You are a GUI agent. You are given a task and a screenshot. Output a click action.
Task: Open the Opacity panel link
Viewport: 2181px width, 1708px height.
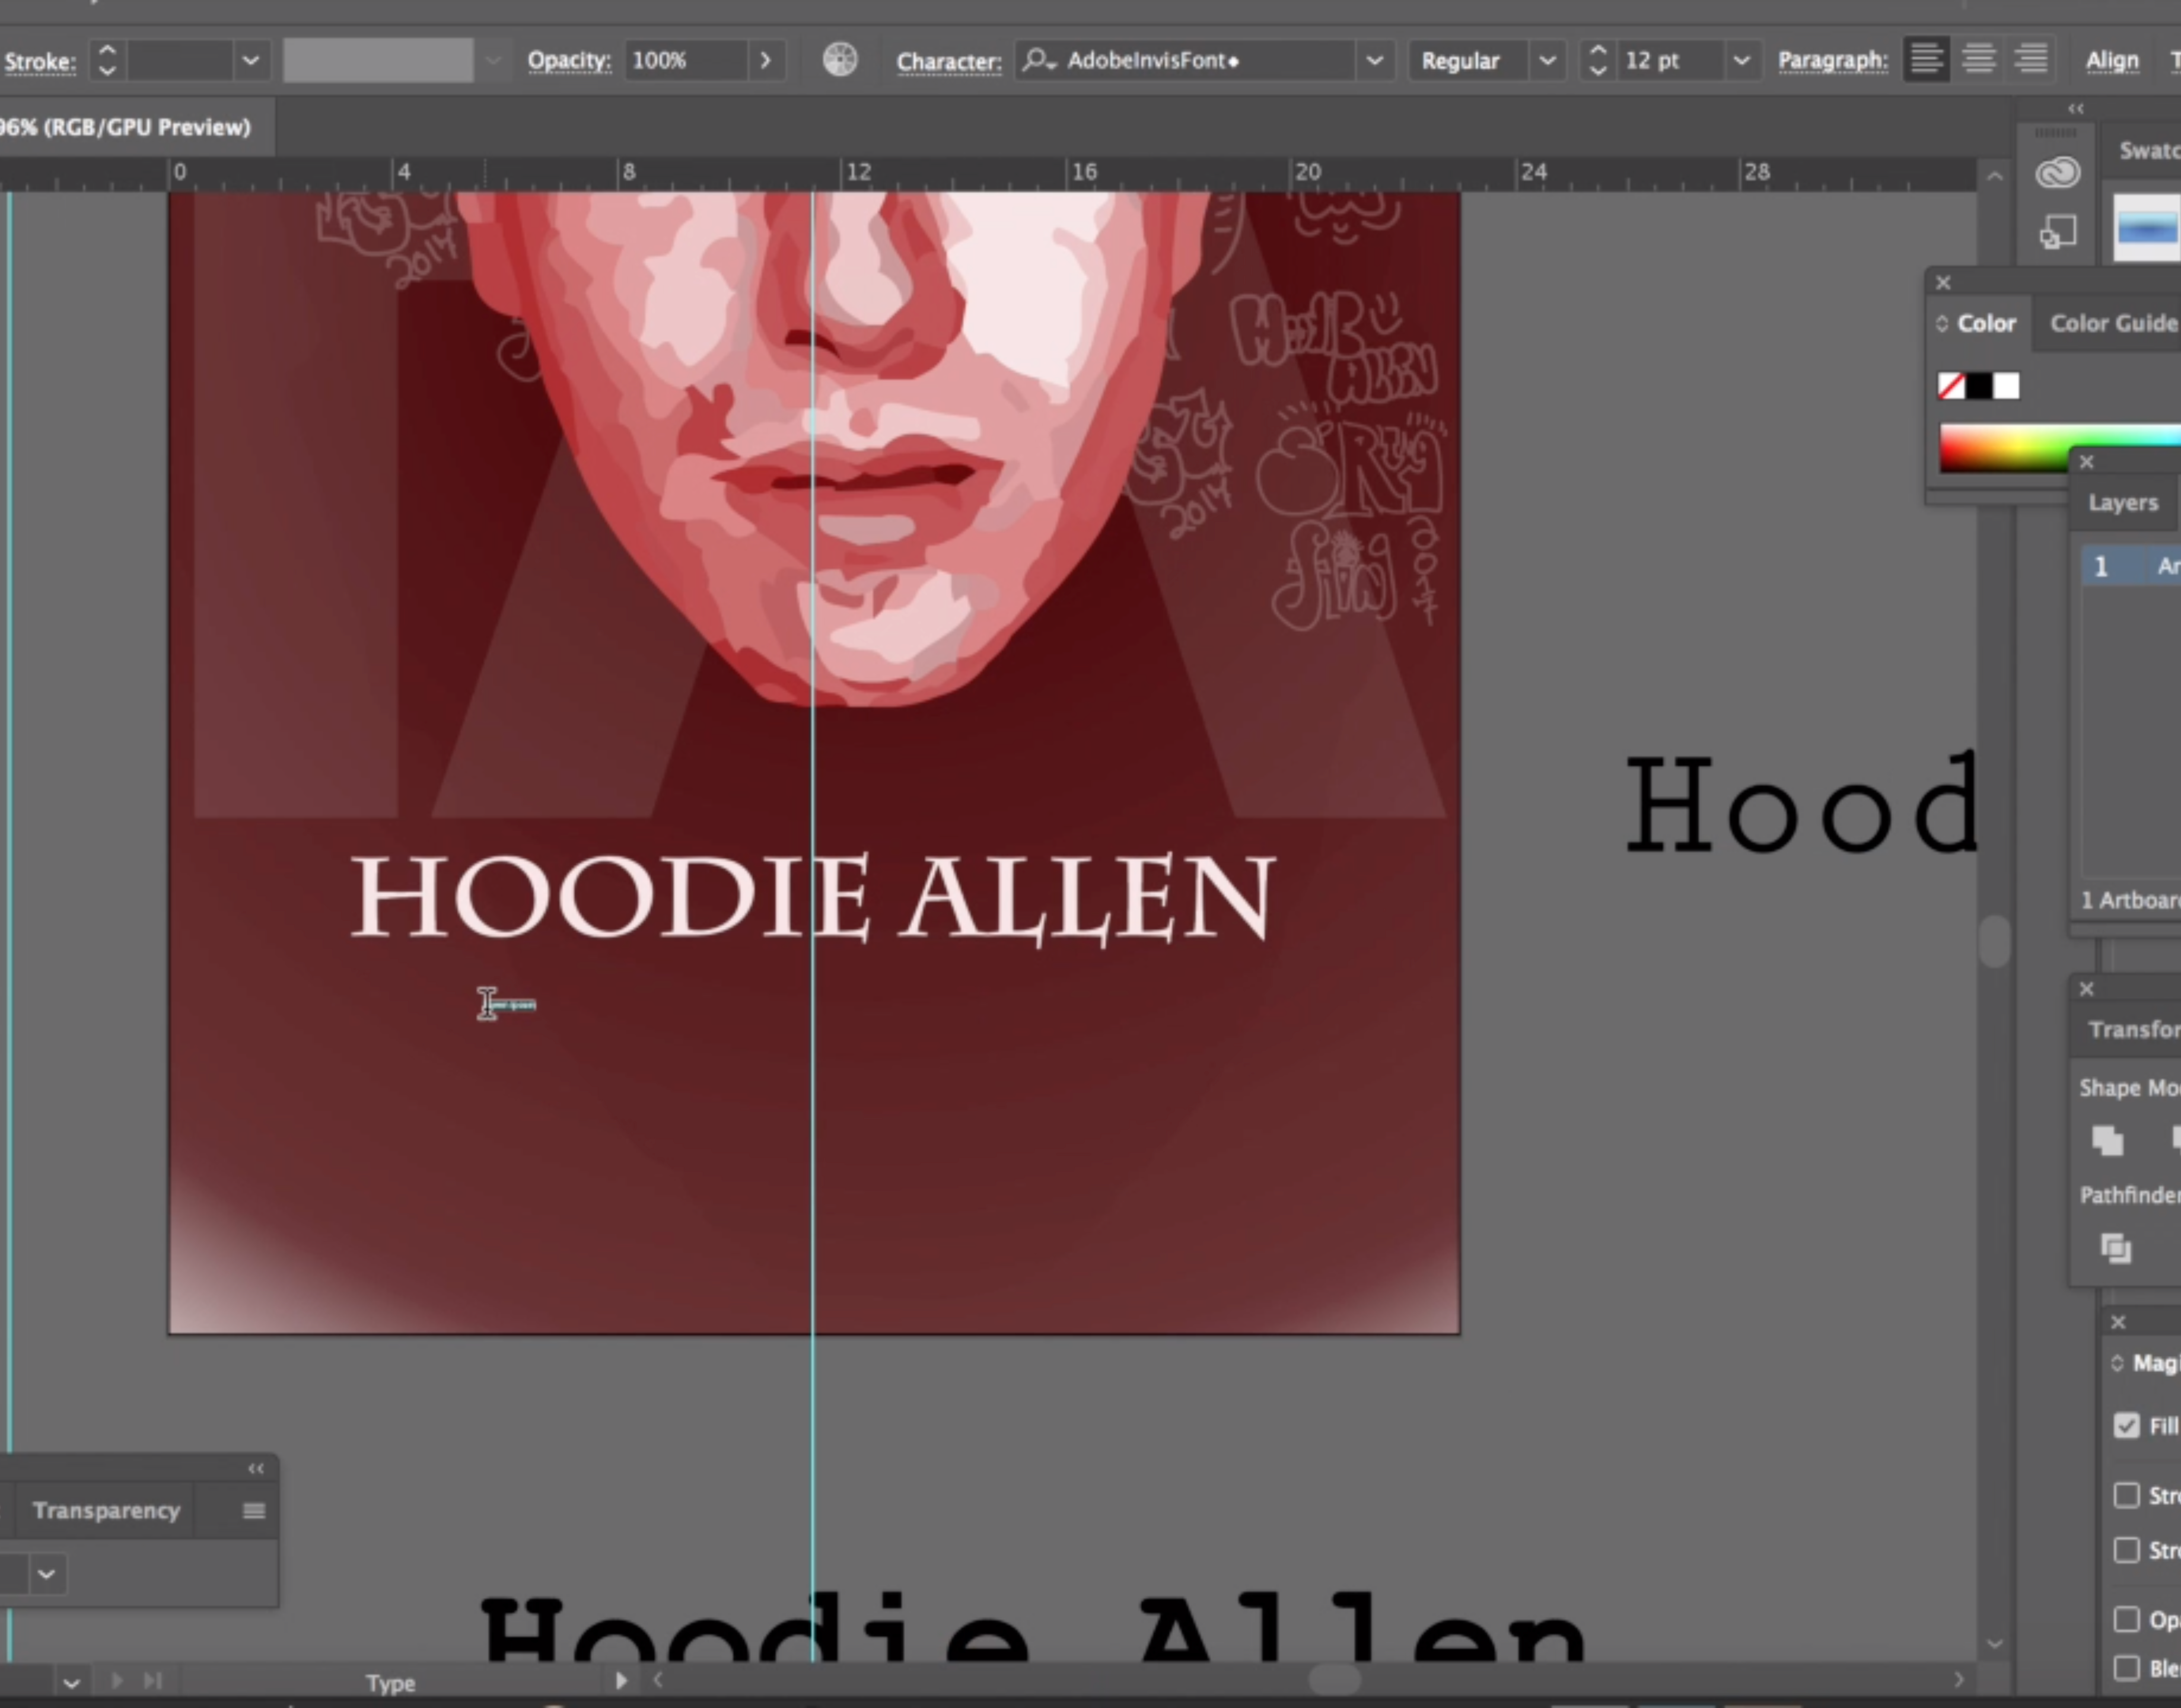569,60
